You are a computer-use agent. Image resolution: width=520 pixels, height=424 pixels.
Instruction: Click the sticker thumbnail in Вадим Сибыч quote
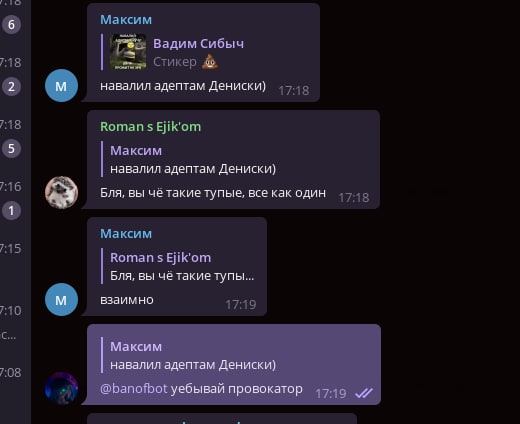[128, 52]
